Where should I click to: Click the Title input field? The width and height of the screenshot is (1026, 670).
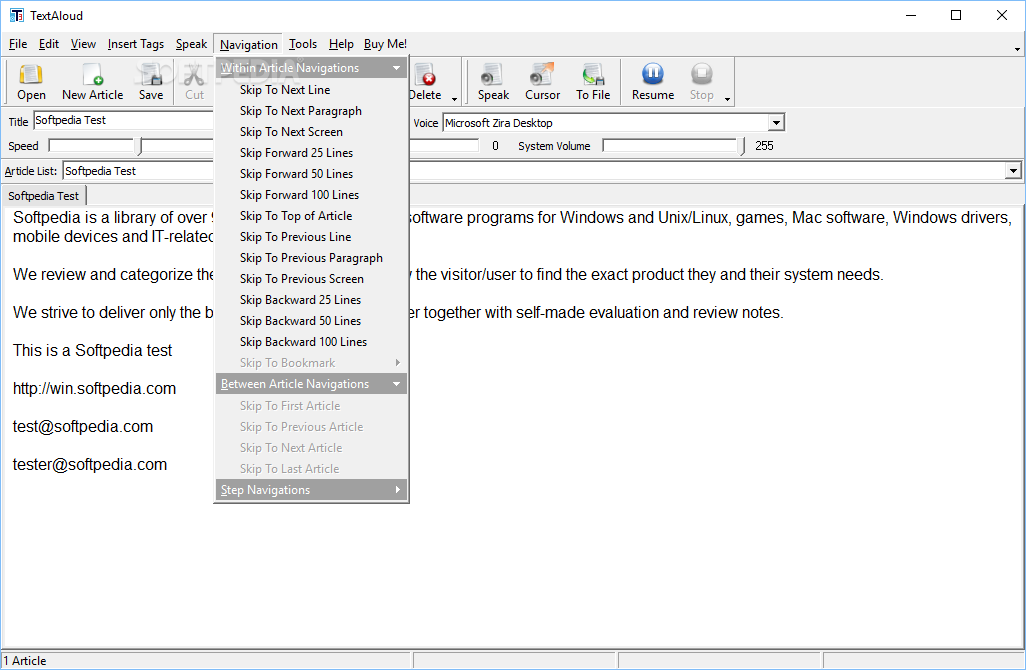click(x=124, y=120)
